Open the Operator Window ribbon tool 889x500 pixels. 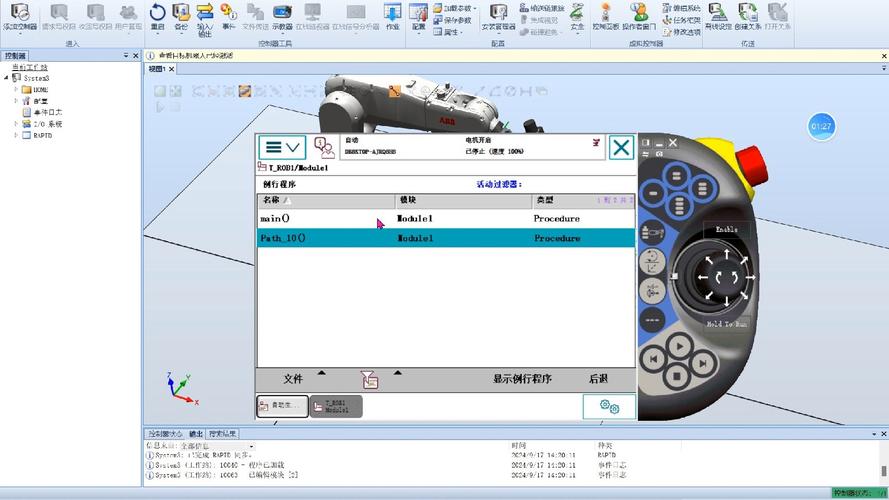[x=639, y=16]
